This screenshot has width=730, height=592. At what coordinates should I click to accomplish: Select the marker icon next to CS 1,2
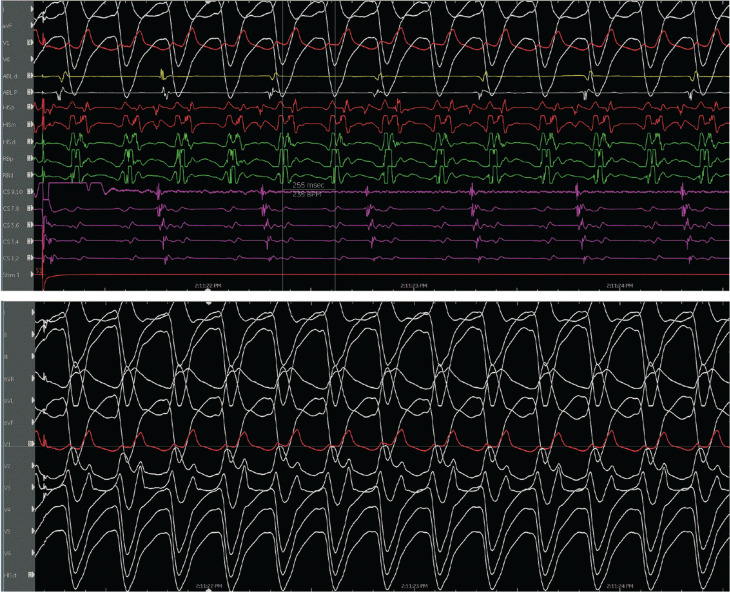(x=31, y=258)
